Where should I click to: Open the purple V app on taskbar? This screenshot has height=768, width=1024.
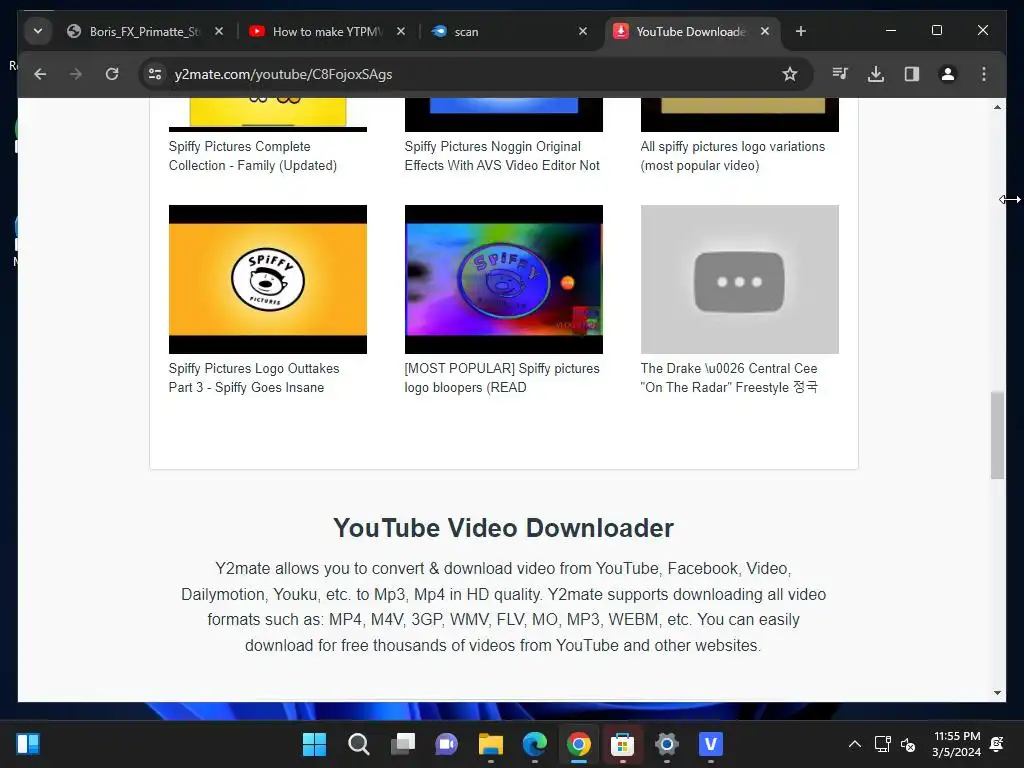coord(711,744)
